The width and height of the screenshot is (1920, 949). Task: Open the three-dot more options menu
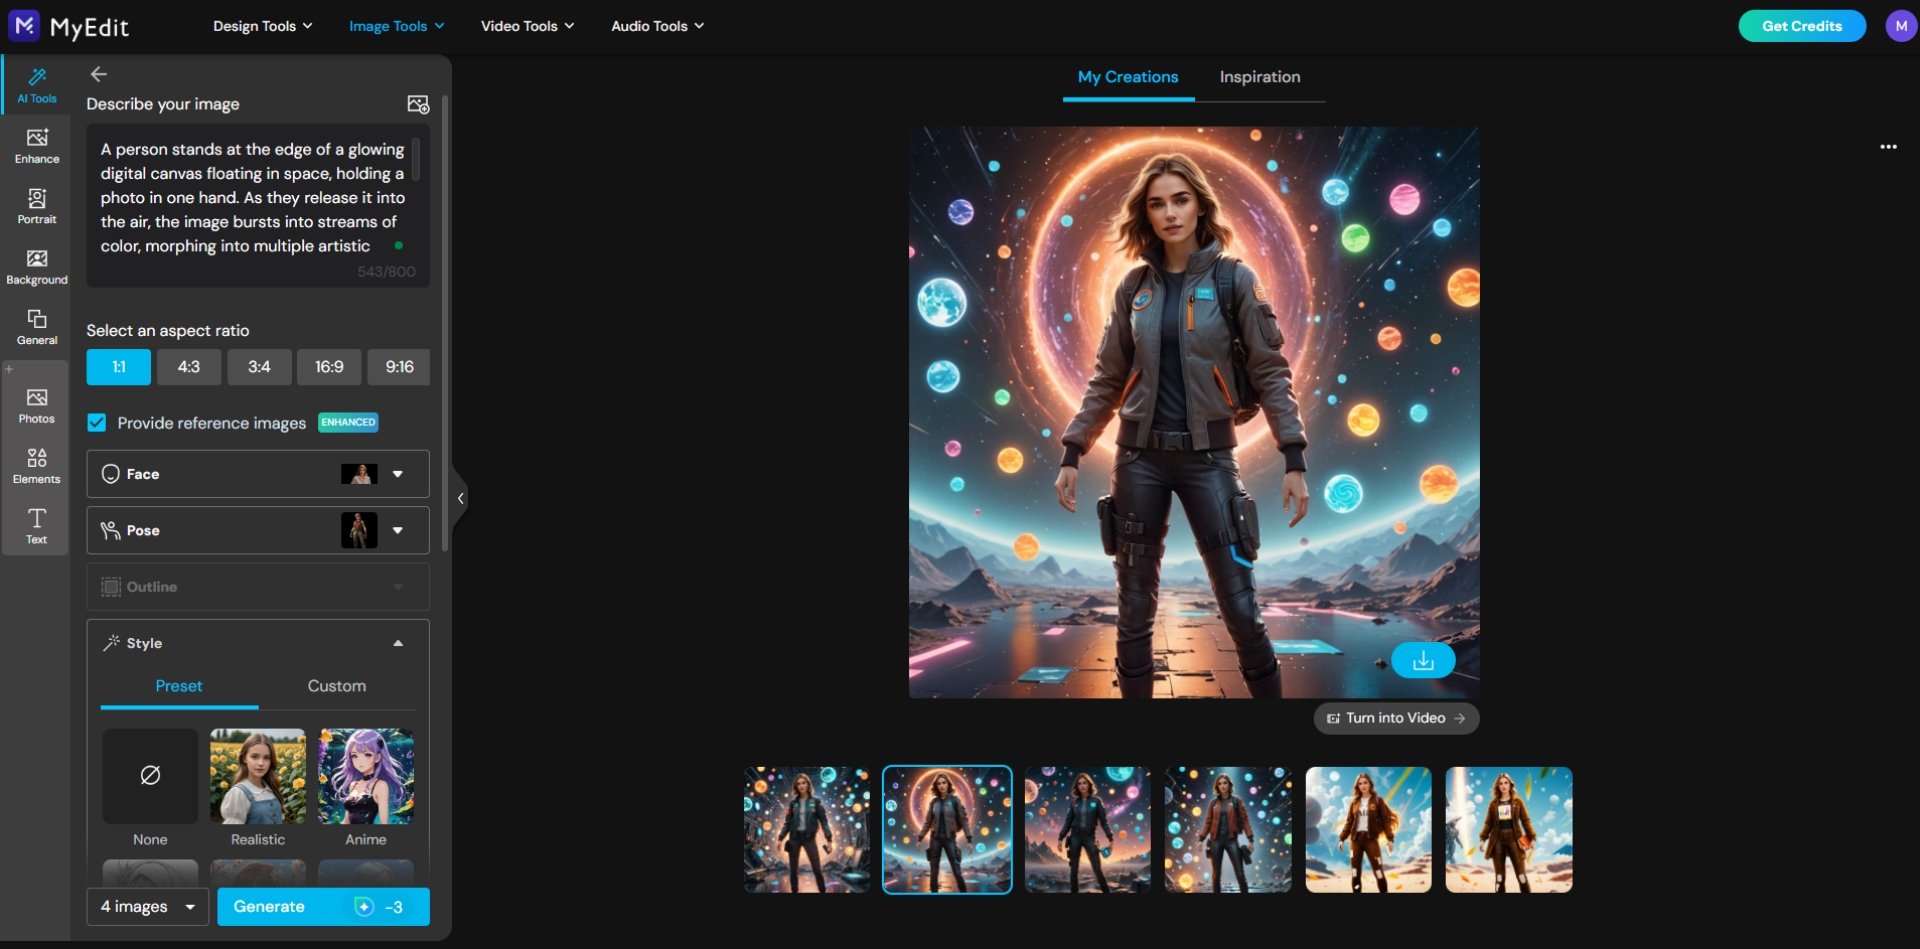click(x=1887, y=147)
